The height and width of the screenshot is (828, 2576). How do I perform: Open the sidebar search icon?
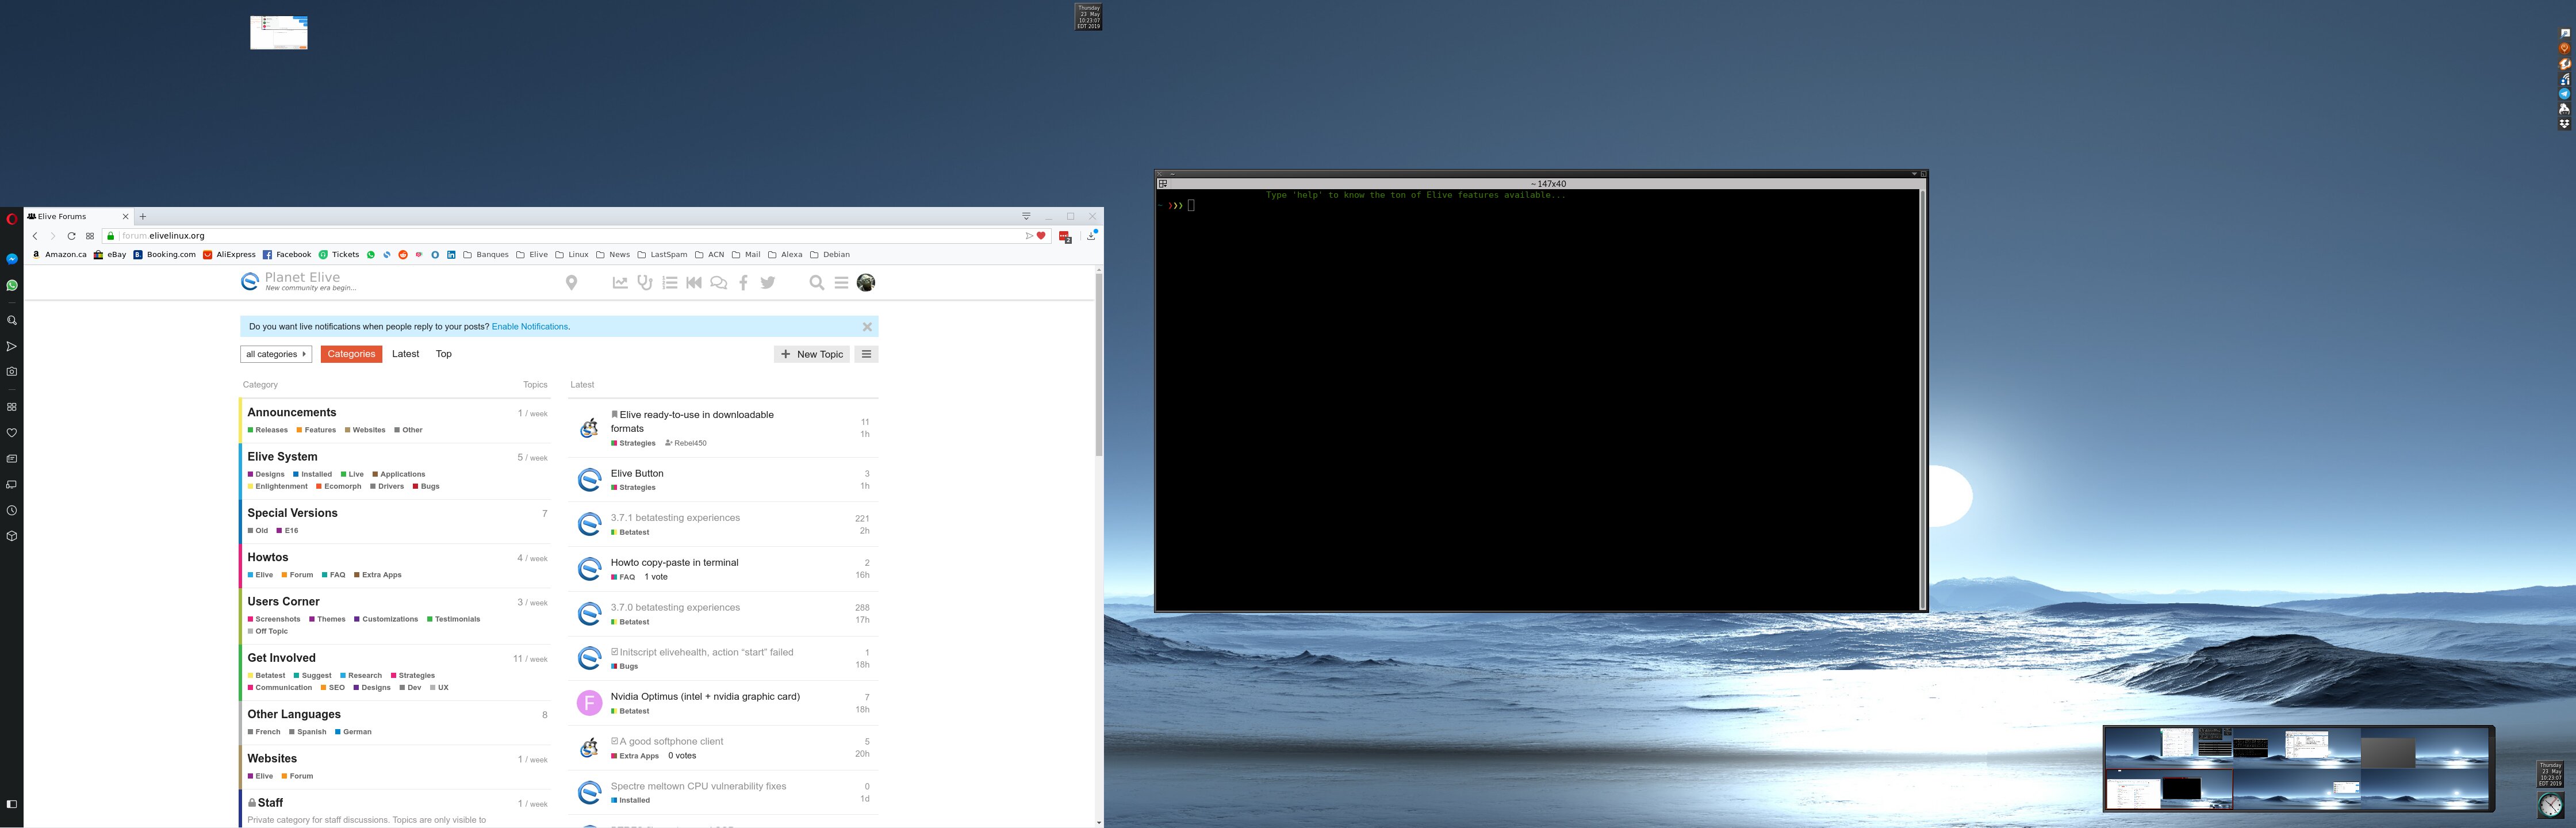(x=12, y=321)
